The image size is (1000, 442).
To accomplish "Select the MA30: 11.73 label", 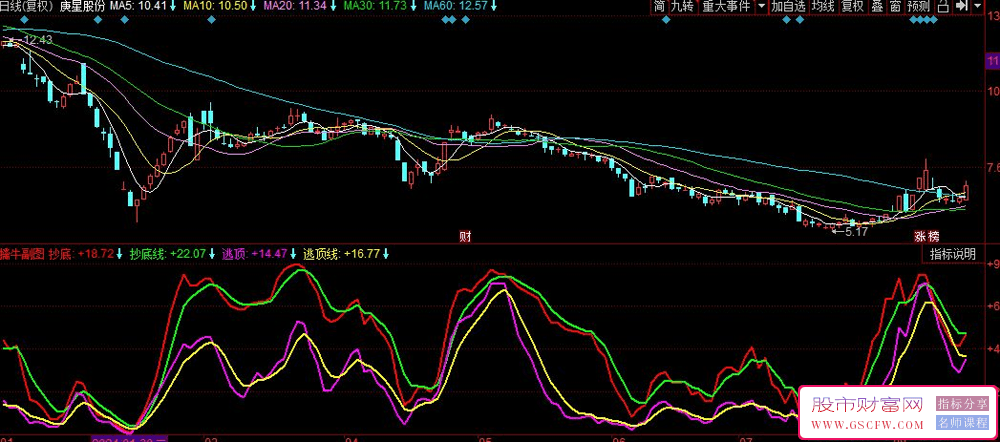I will [376, 6].
